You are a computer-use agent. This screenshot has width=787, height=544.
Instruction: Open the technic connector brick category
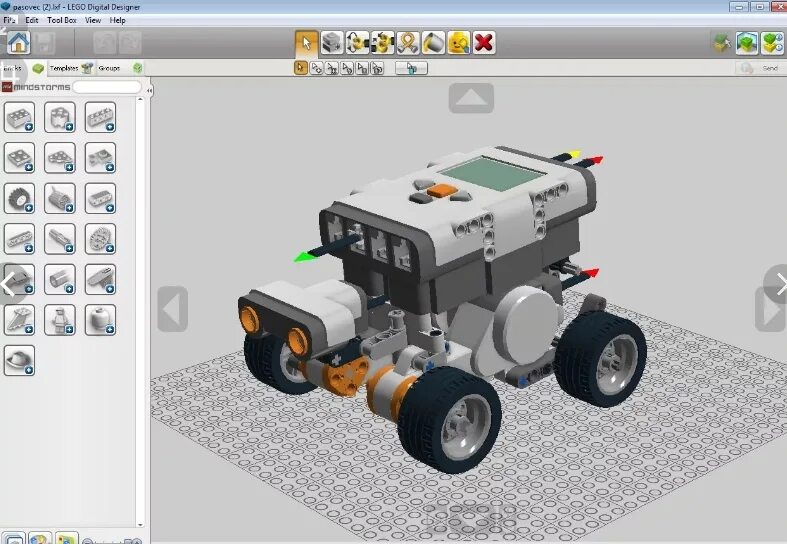[100, 198]
